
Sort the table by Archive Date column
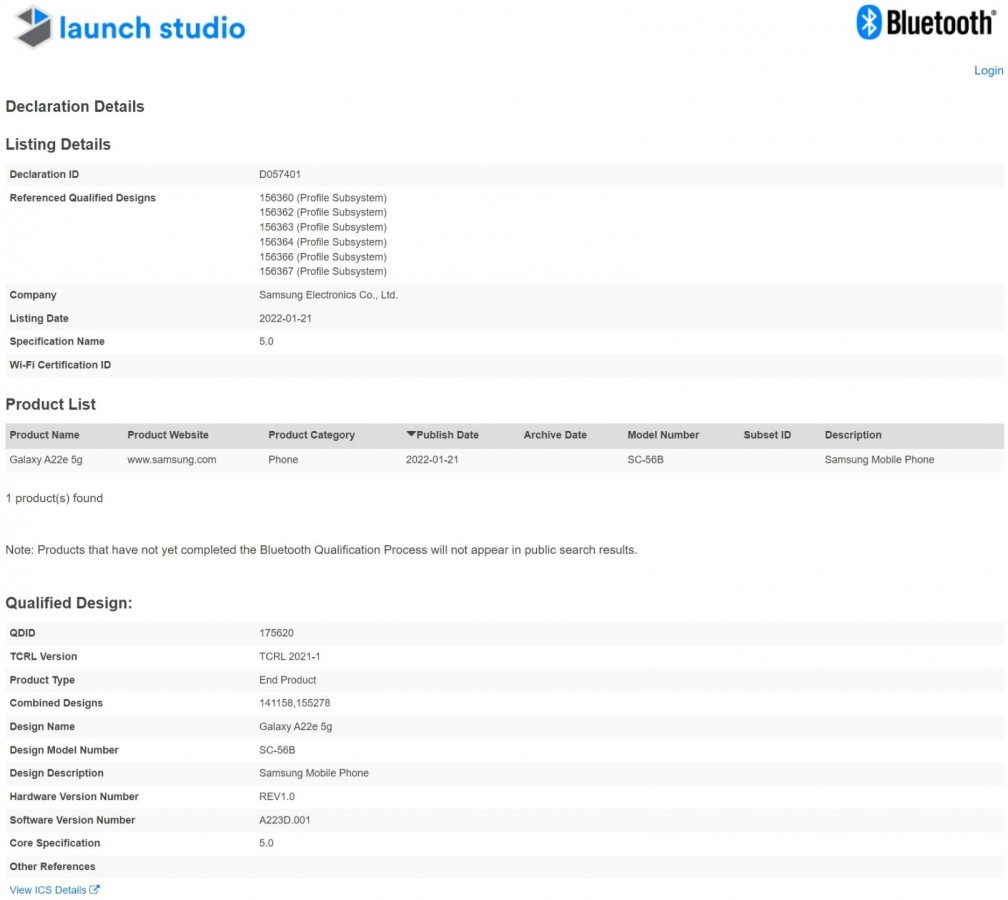[555, 435]
